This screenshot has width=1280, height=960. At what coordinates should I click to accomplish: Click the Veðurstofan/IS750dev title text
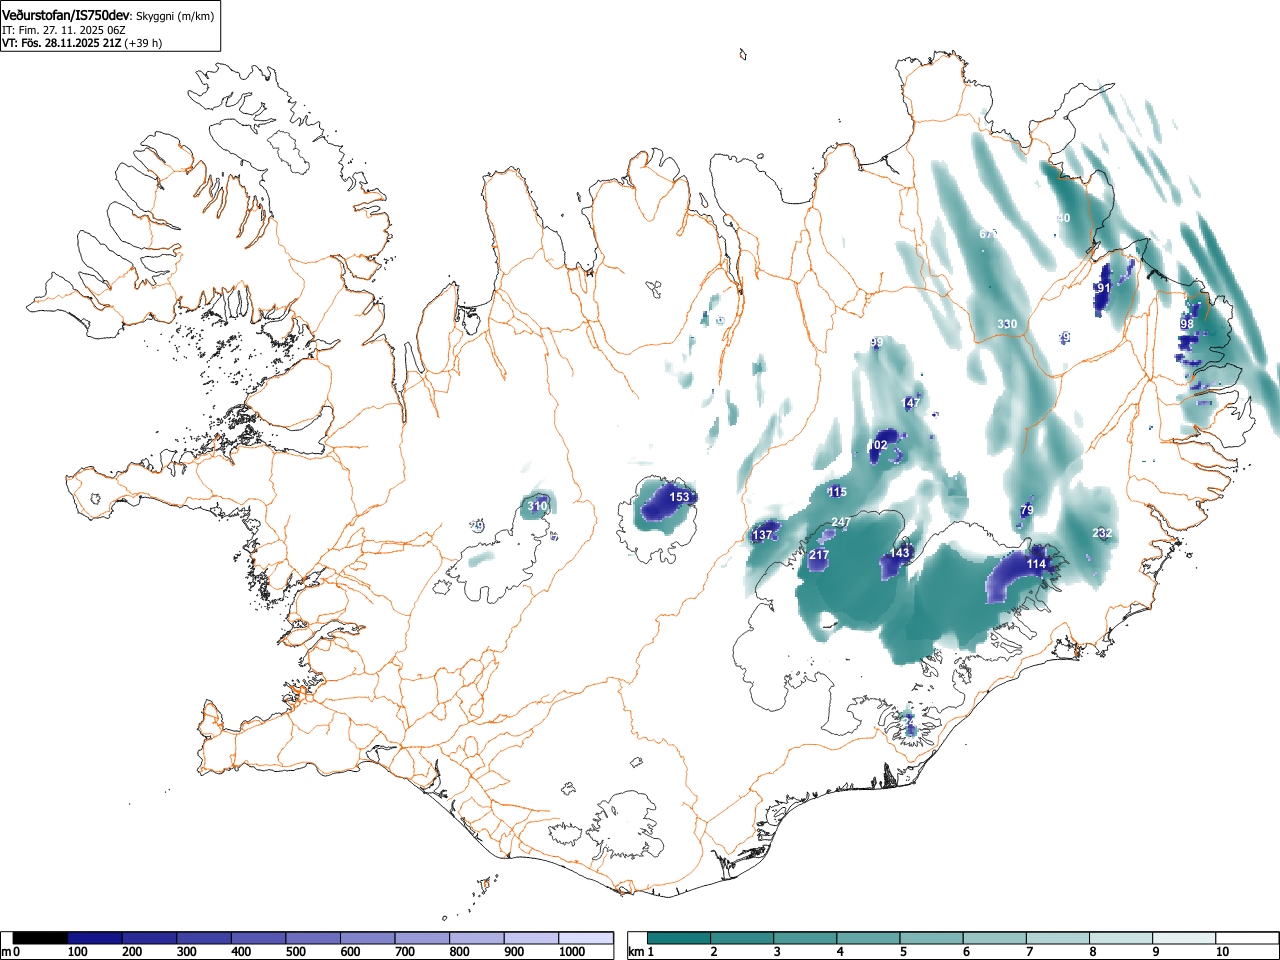point(66,15)
